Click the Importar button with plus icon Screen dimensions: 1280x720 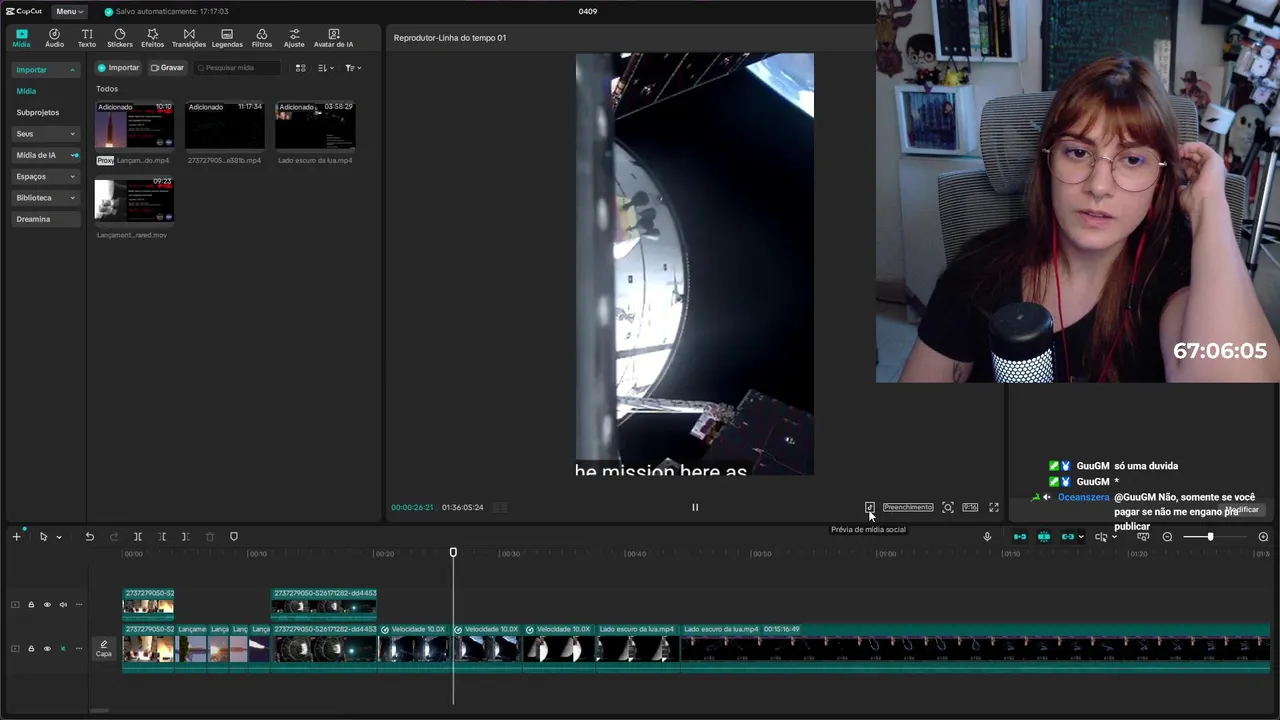click(118, 68)
